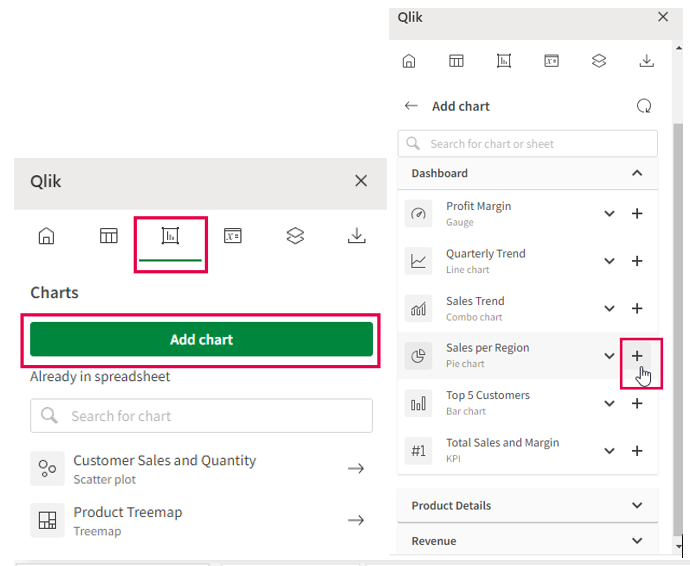Focus Search for chart or sheet field
This screenshot has width=690, height=566.
(x=528, y=143)
